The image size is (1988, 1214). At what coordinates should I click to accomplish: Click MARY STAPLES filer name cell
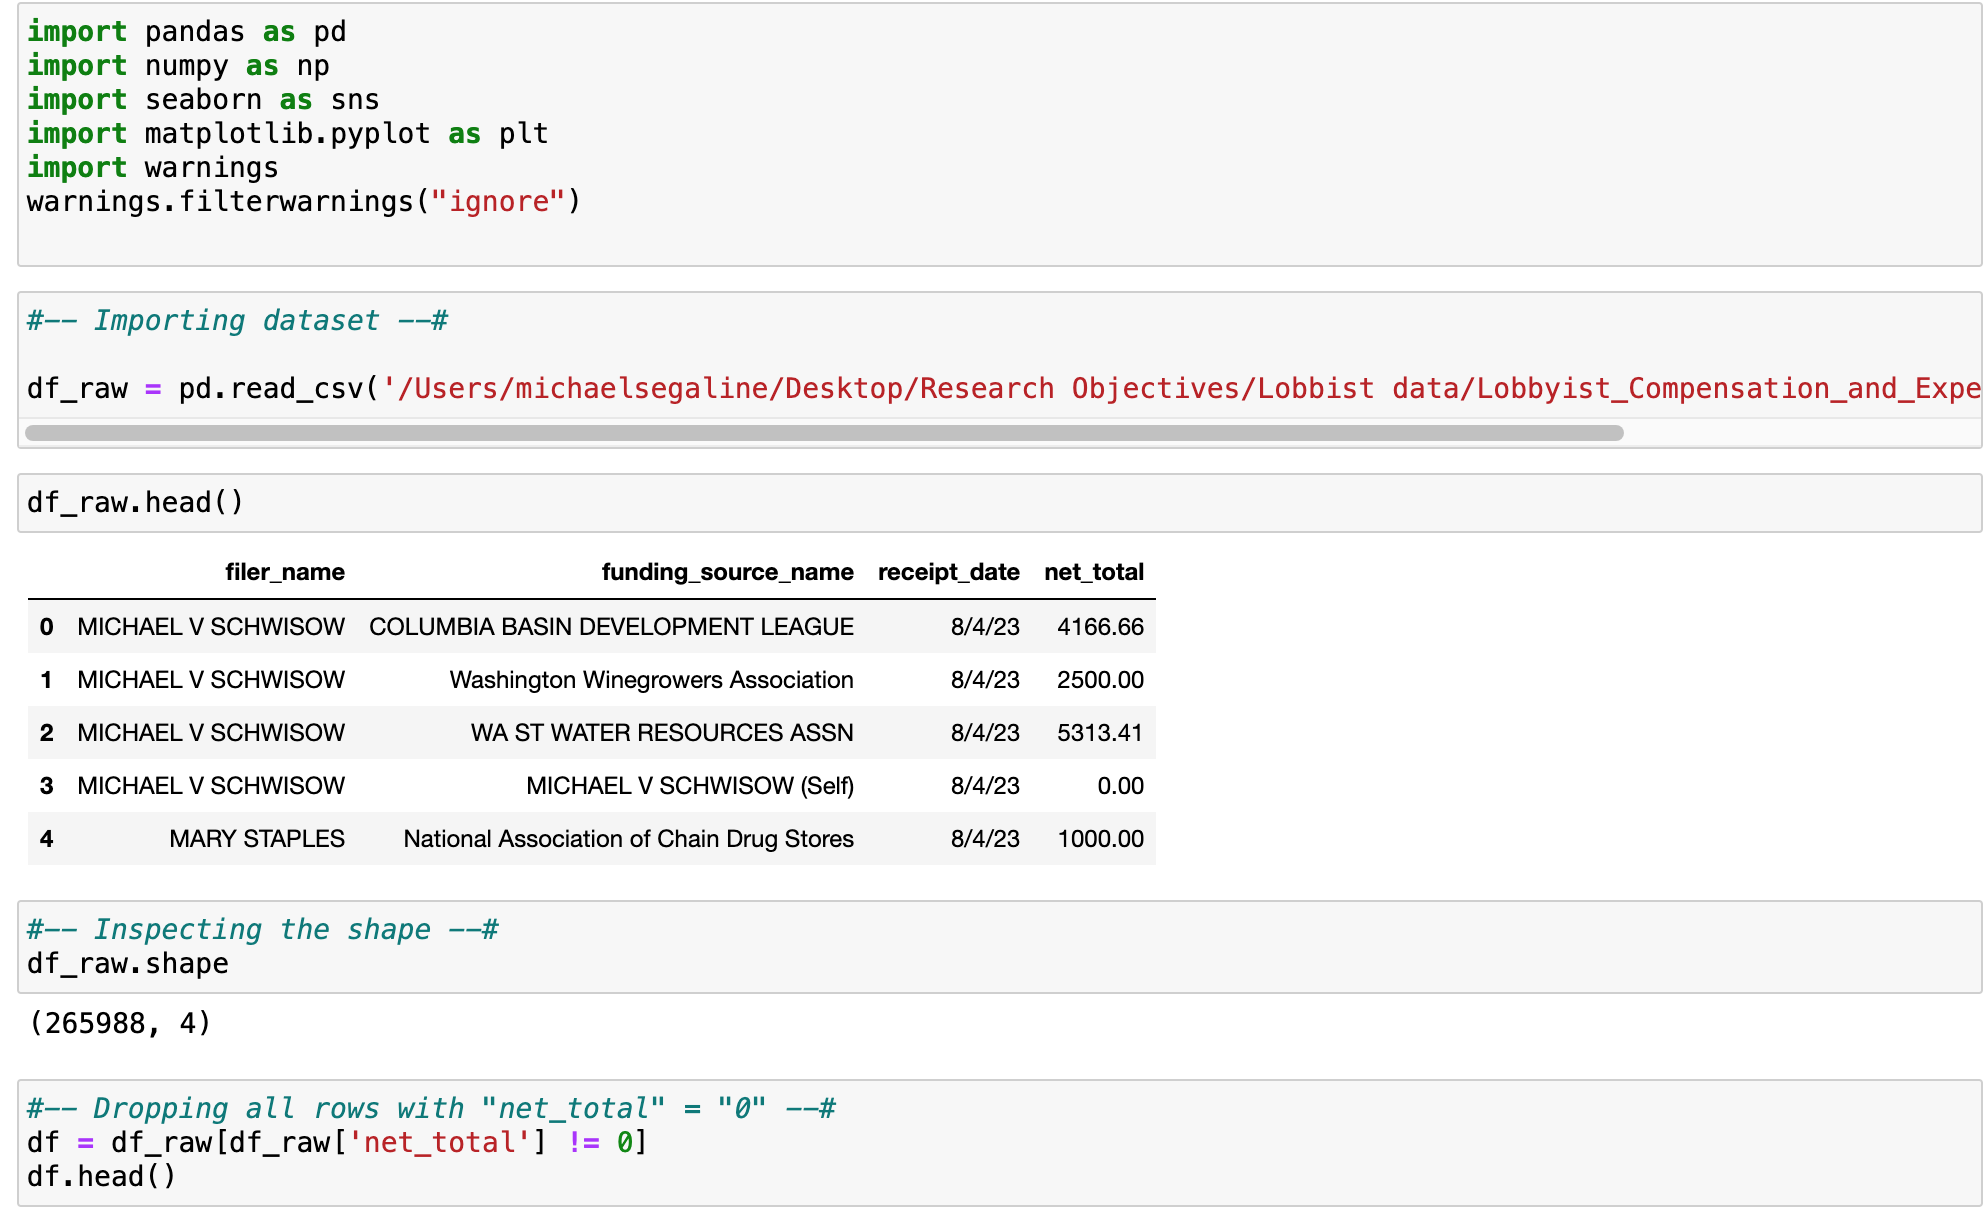(257, 839)
